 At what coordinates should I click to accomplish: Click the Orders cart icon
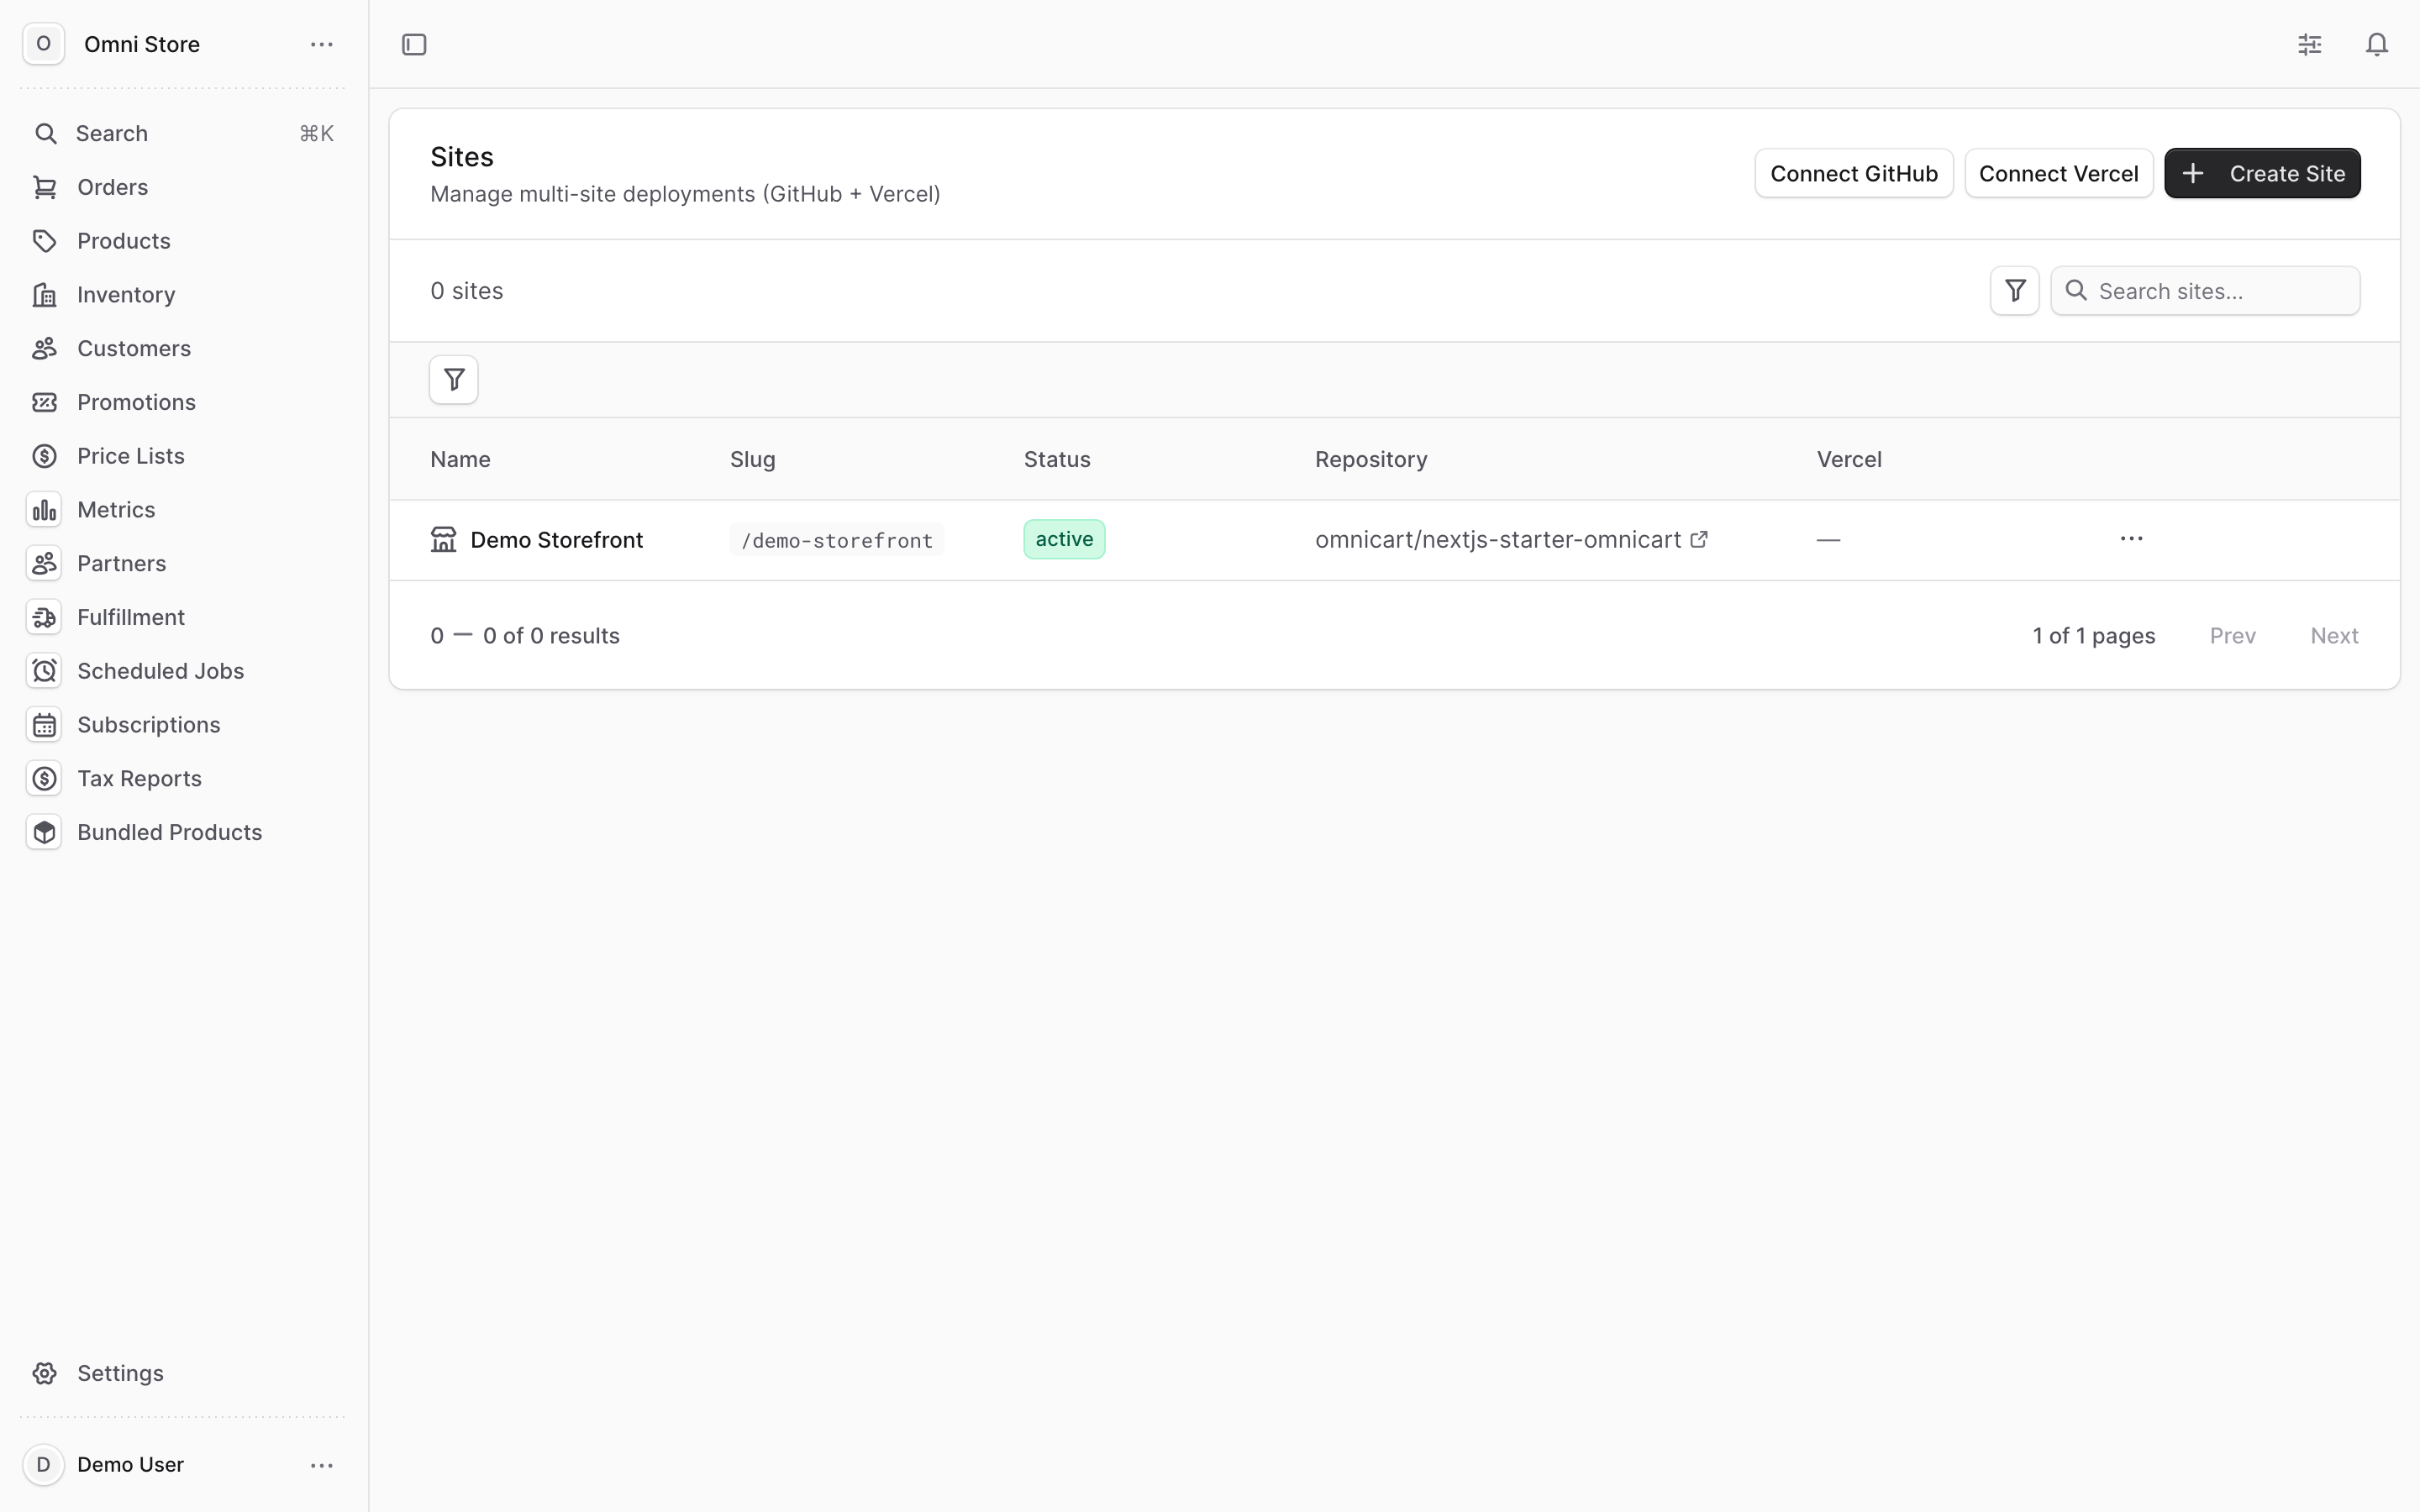45,187
